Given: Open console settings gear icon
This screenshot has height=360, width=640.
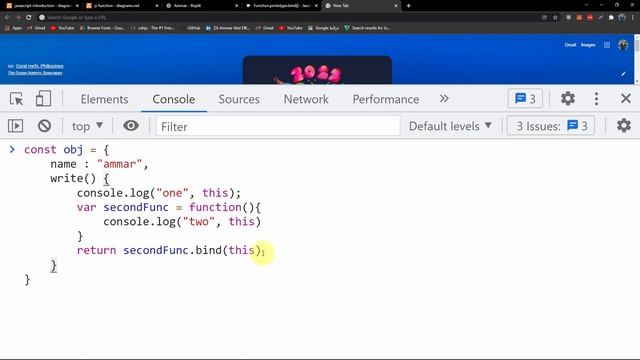Looking at the screenshot, I should pyautogui.click(x=624, y=126).
